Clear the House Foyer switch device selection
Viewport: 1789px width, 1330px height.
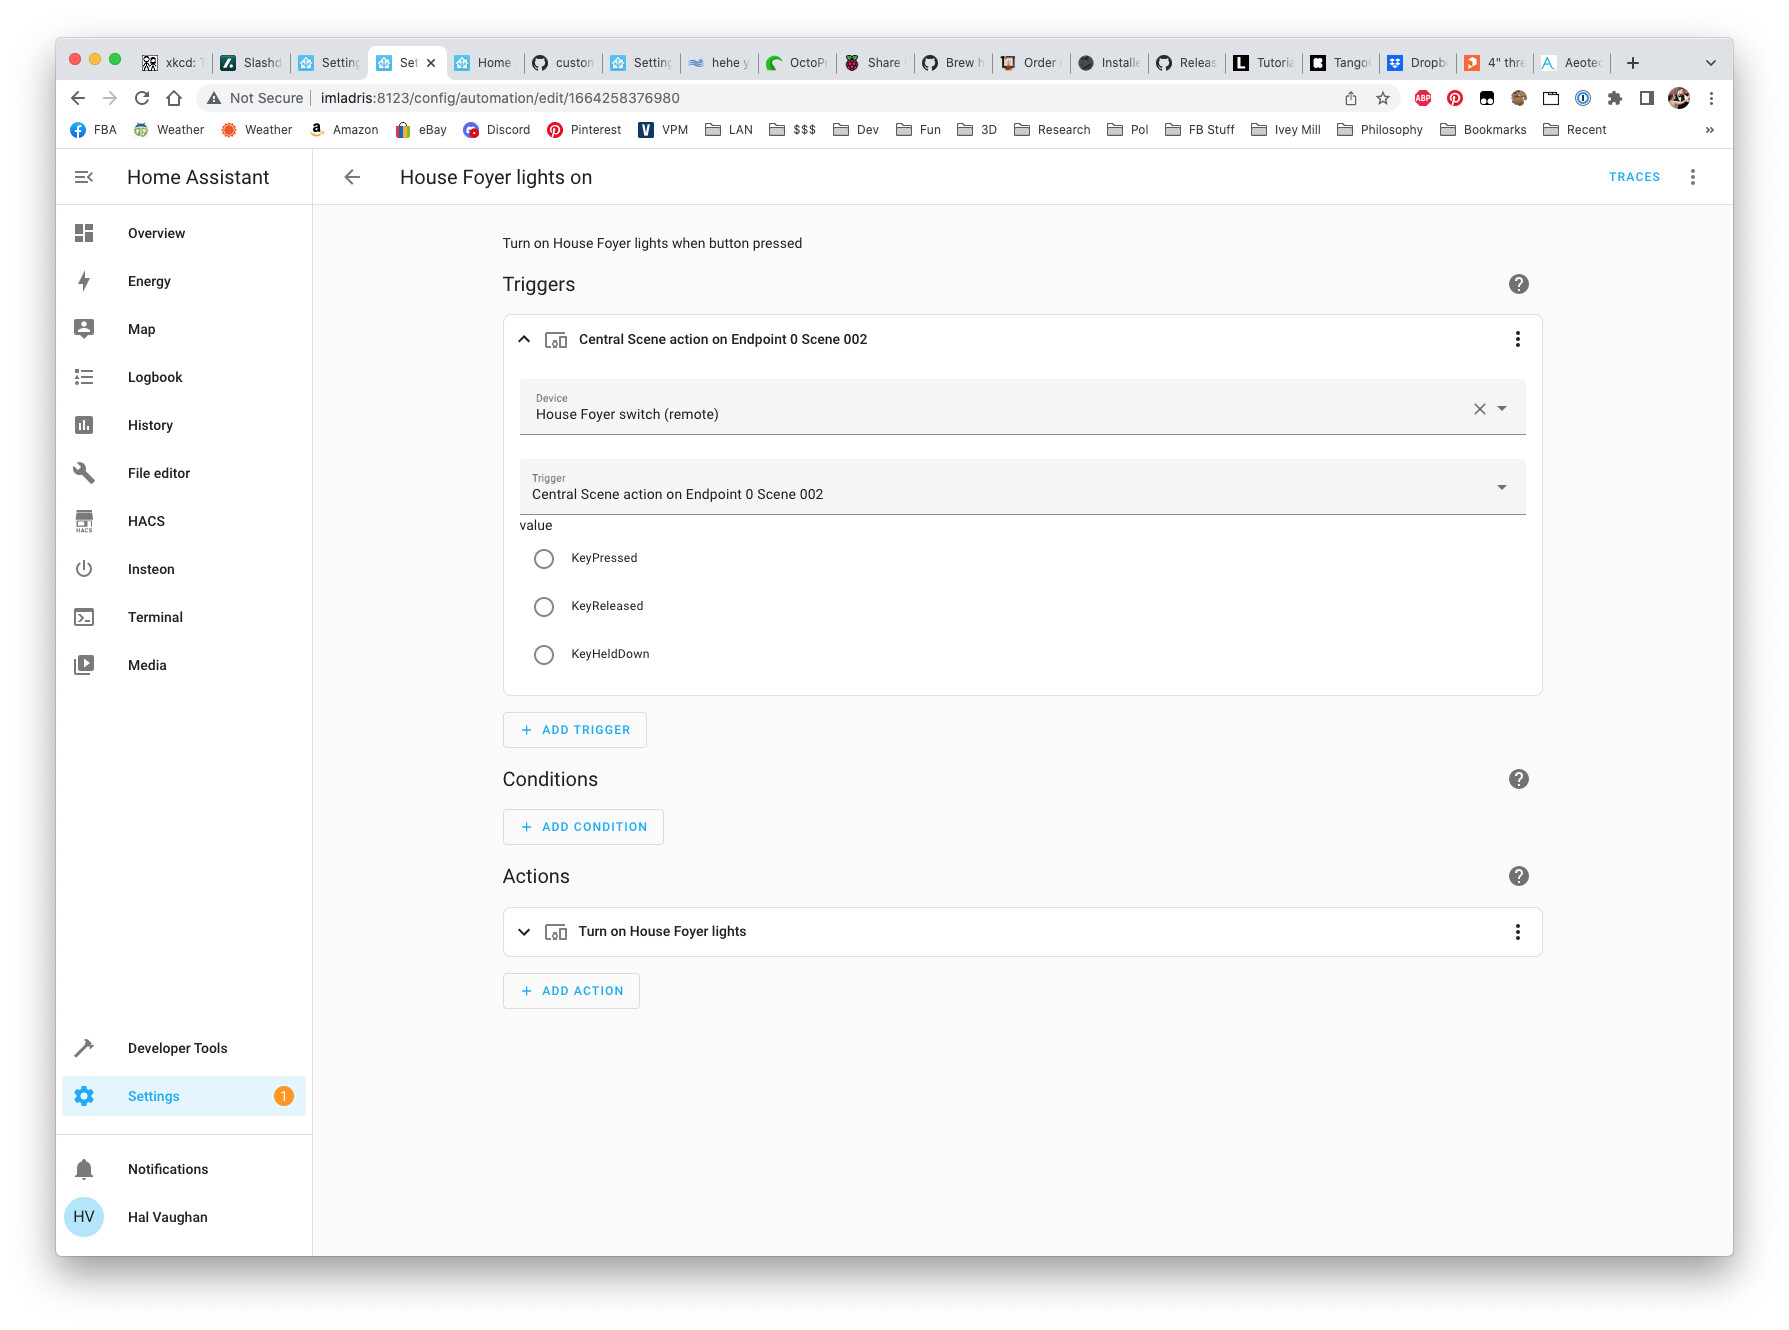pos(1479,408)
